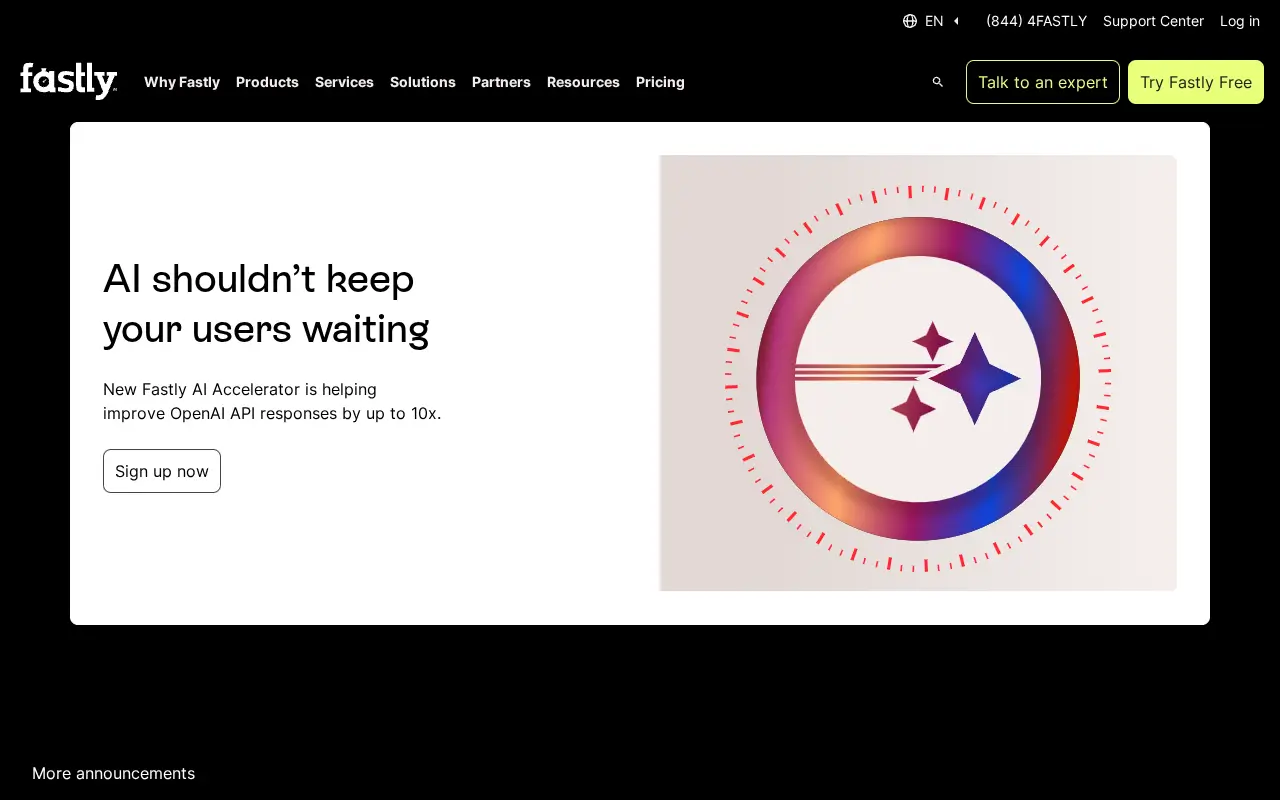Open the Products menu
This screenshot has width=1280, height=800.
click(267, 82)
